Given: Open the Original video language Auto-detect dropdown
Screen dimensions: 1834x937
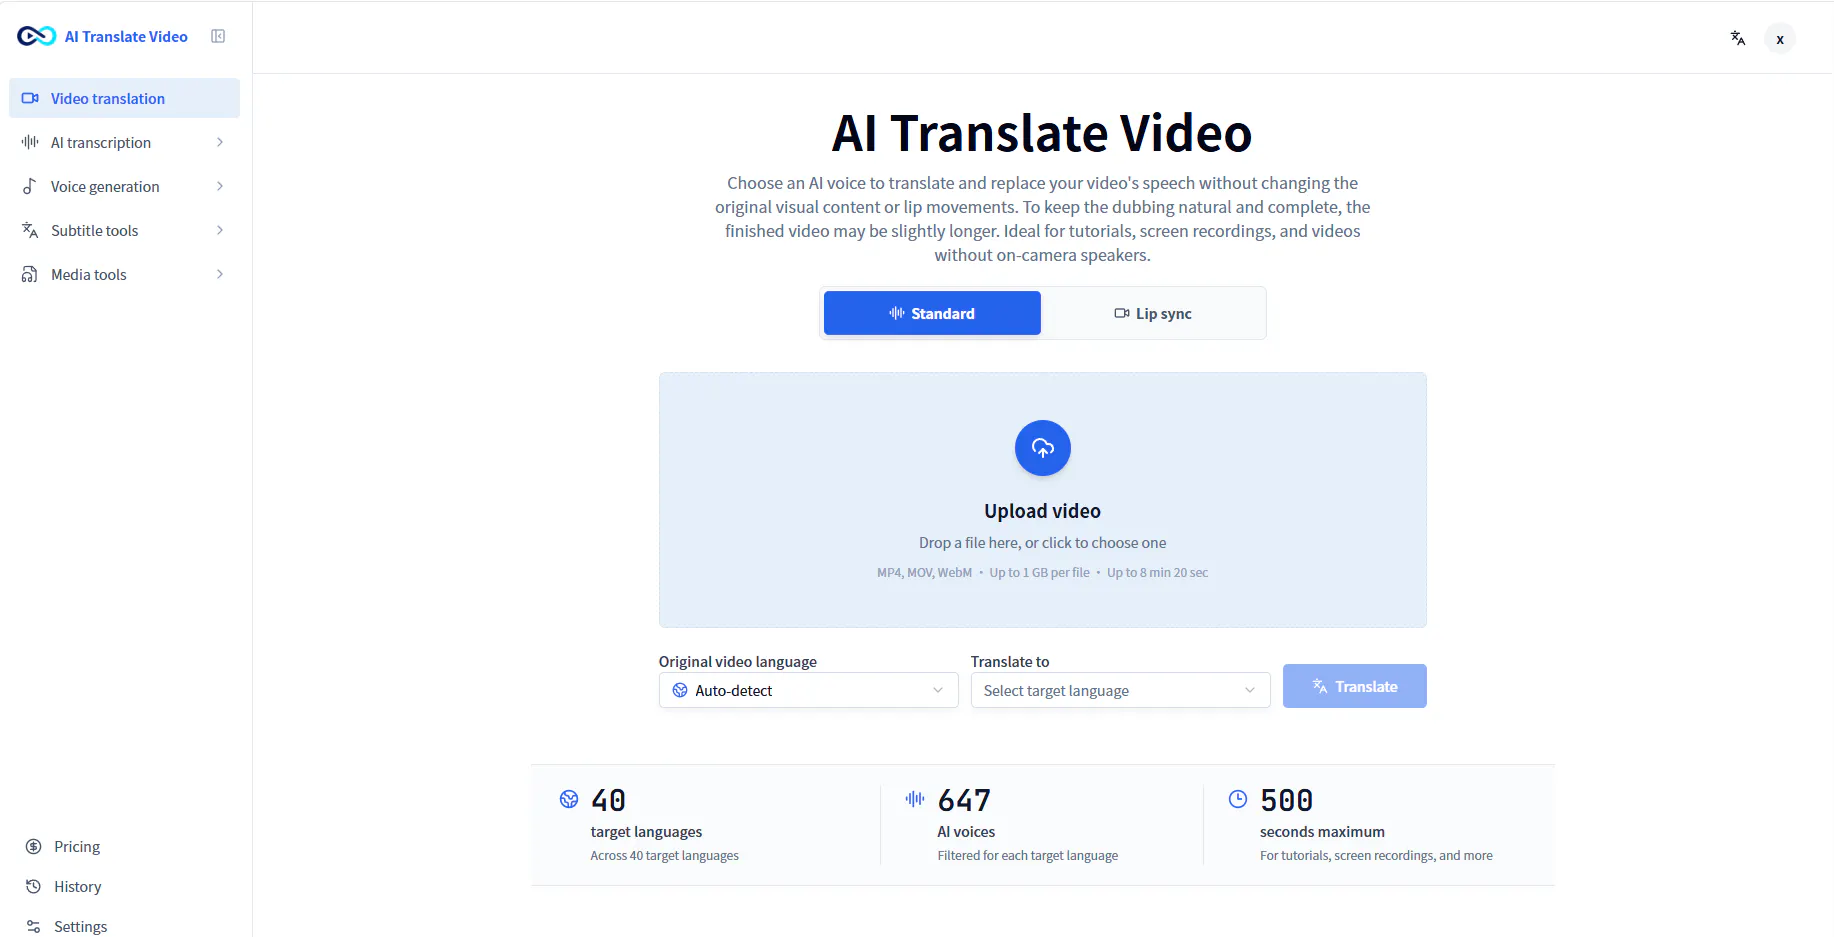Looking at the screenshot, I should click(809, 690).
